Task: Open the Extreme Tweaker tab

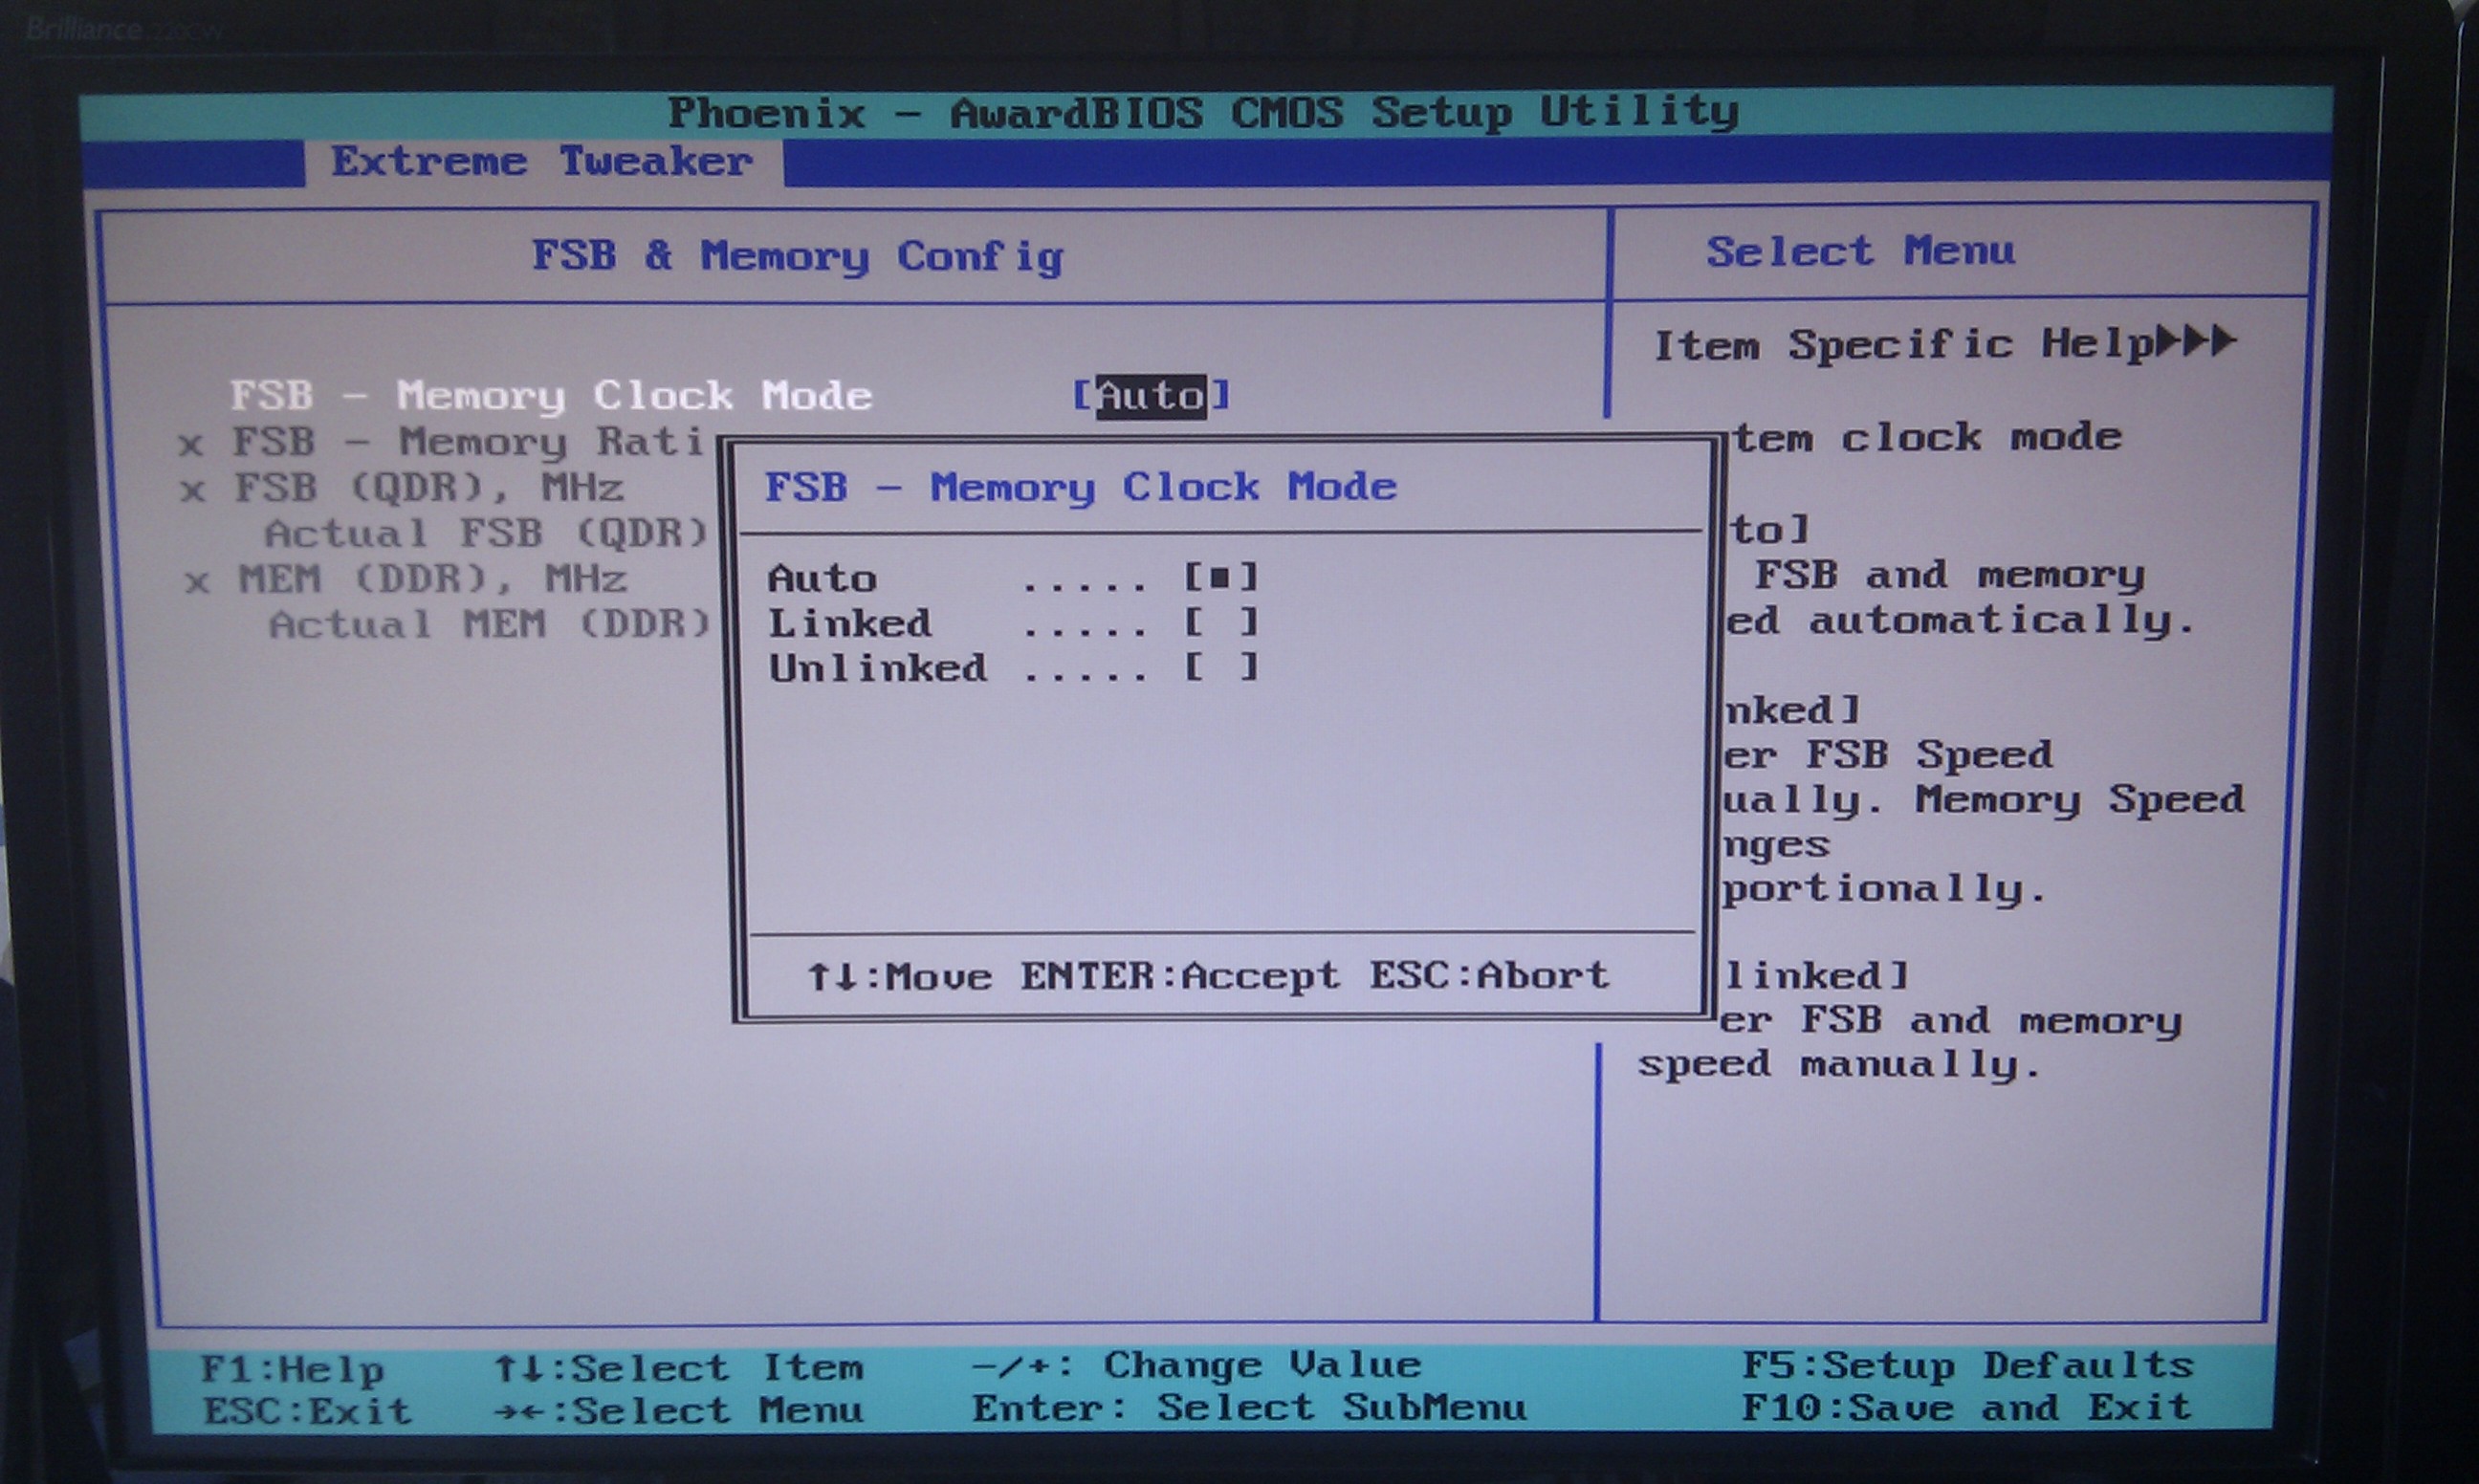Action: 542,162
